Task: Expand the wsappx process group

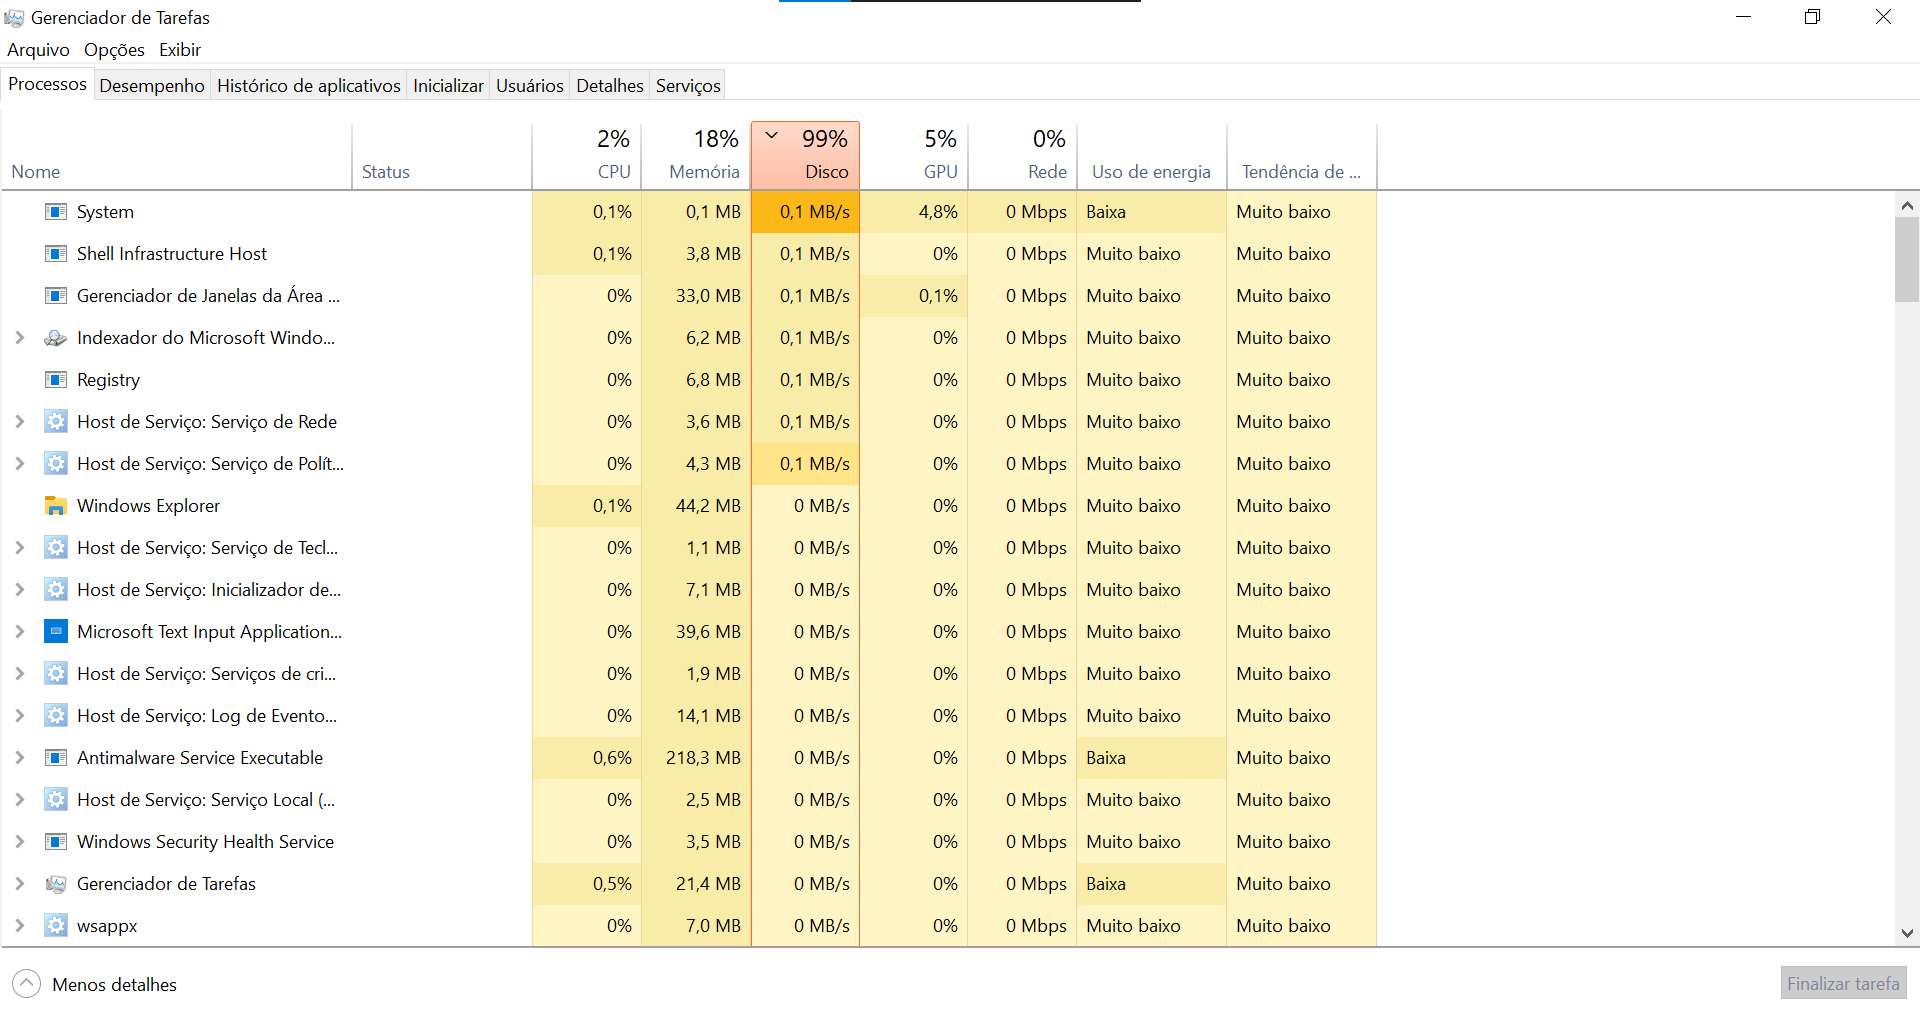Action: (19, 926)
